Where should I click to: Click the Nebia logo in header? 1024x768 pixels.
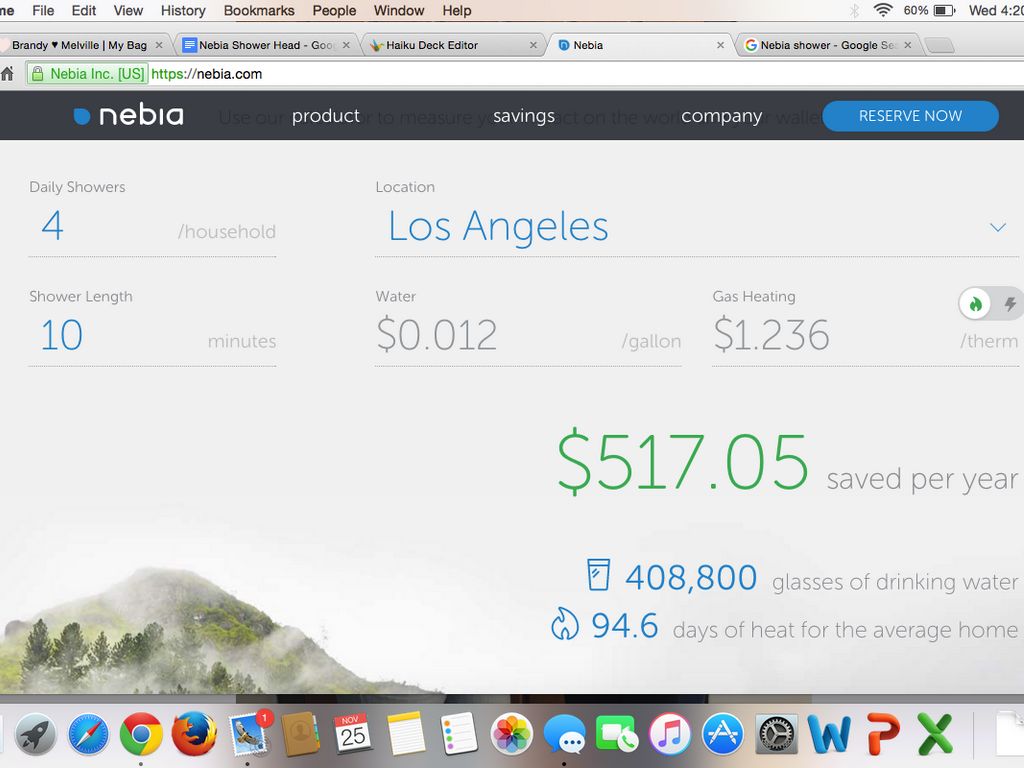(x=128, y=116)
